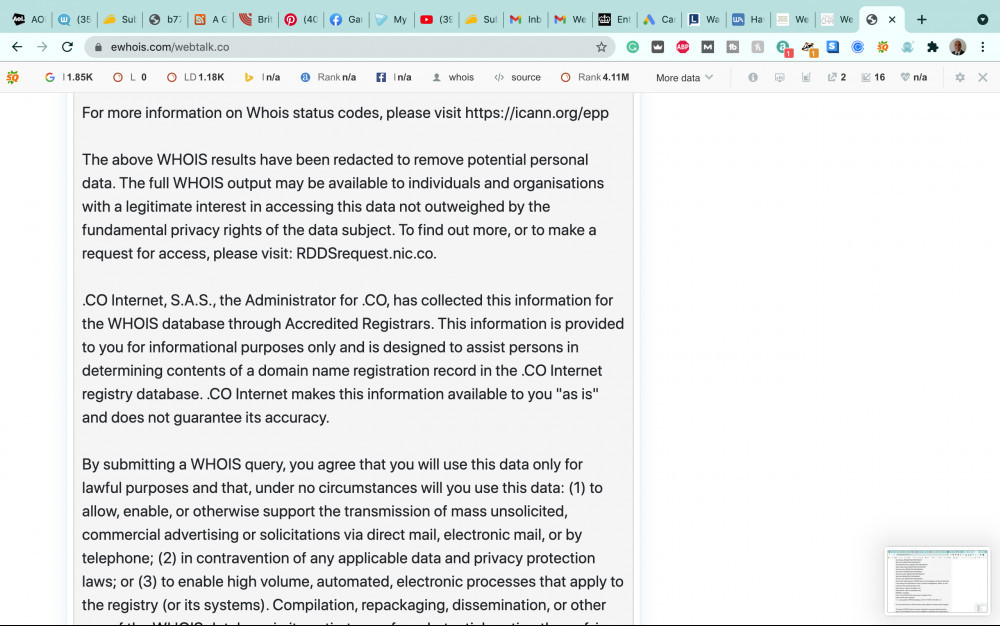
Task: Switch to the Gmail Inbox tab
Action: point(526,20)
